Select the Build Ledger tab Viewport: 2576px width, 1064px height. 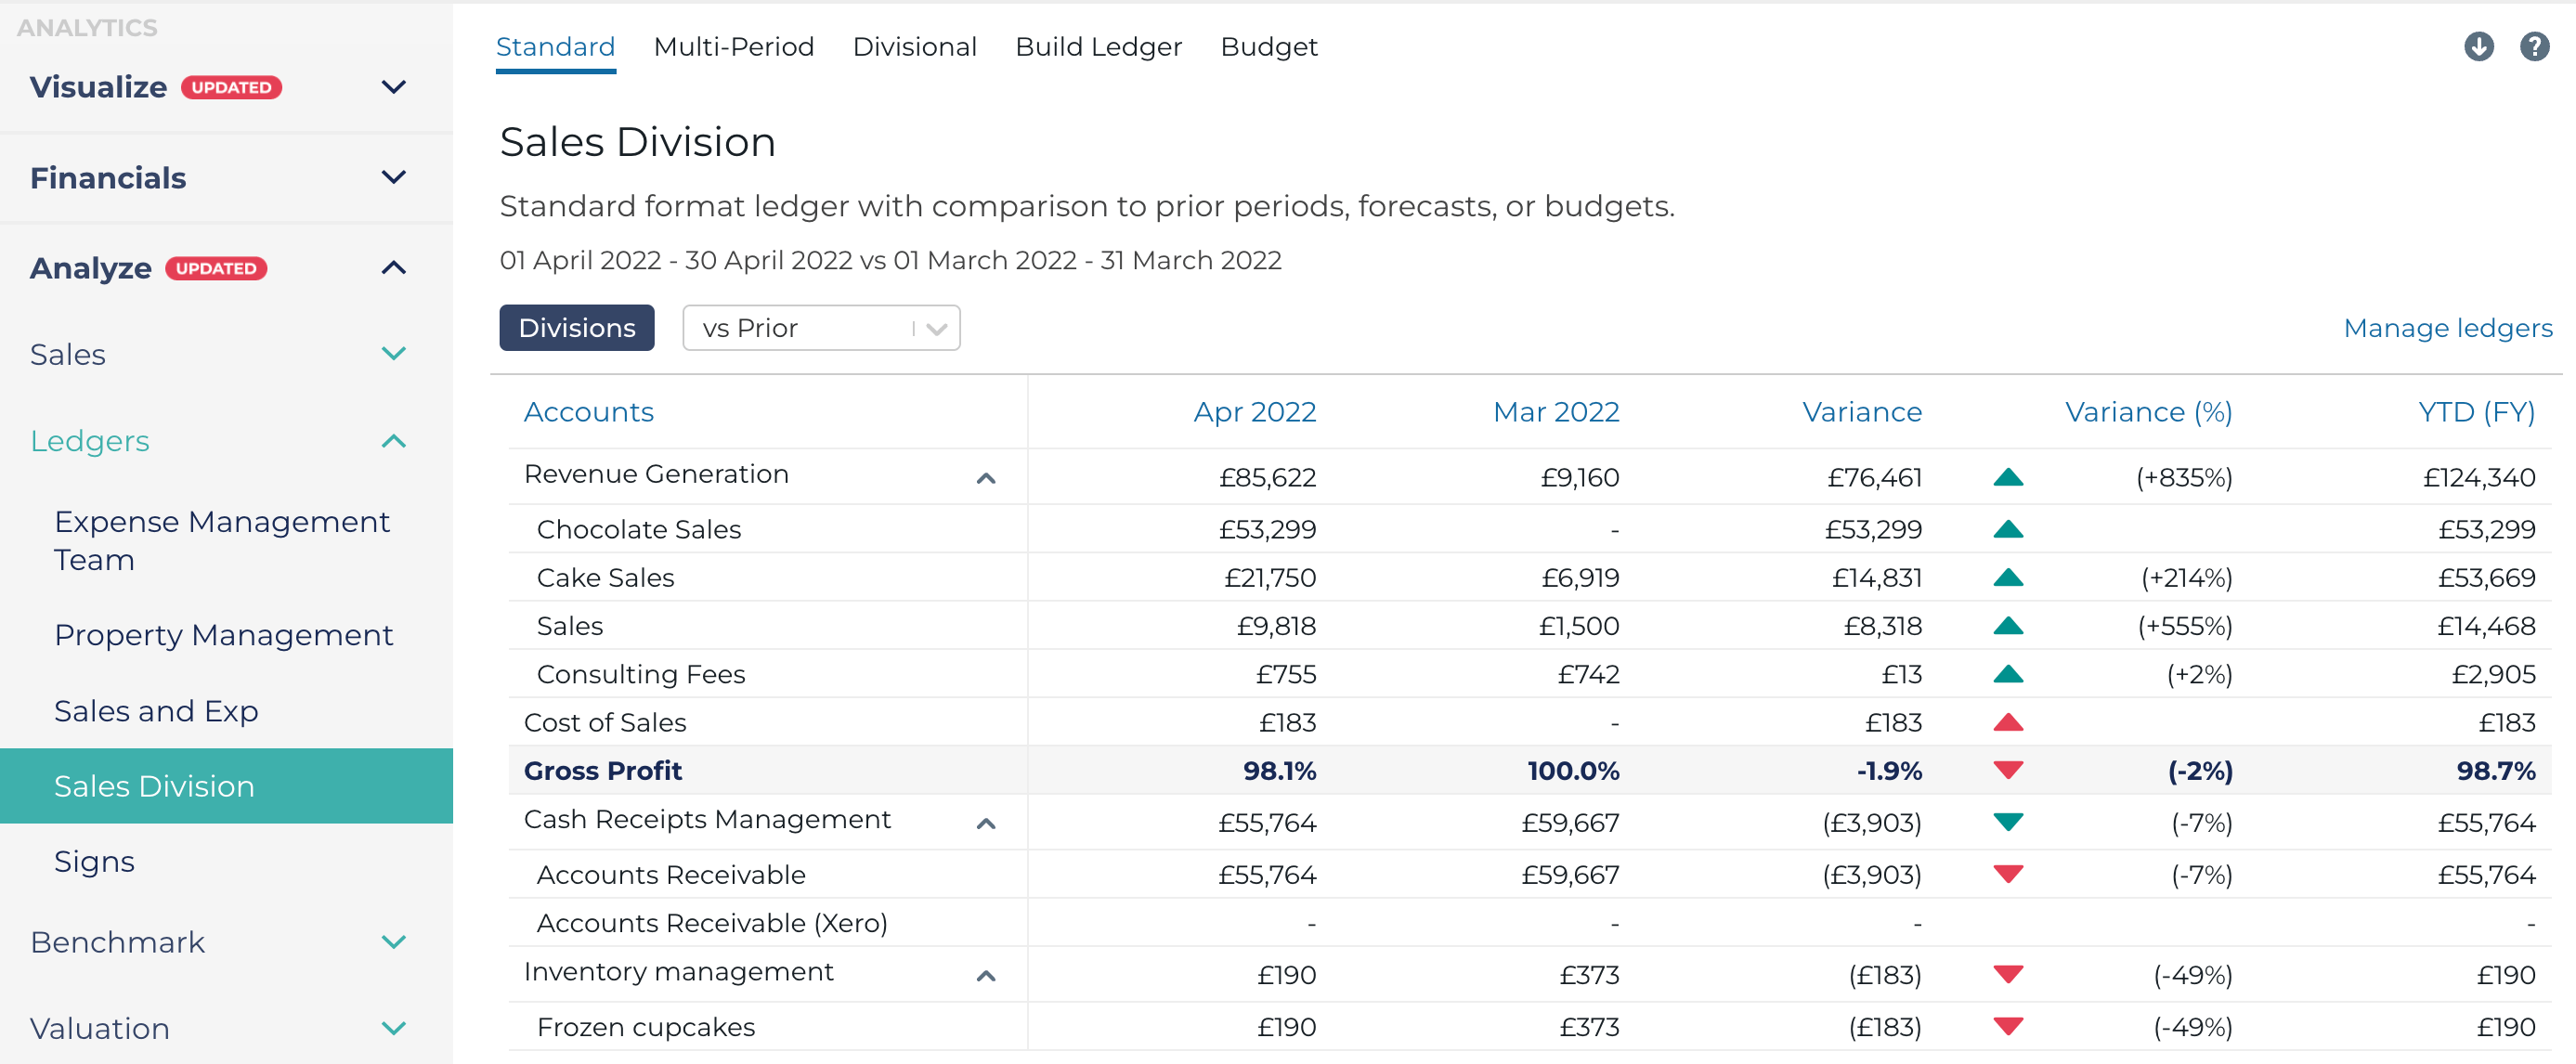1098,46
